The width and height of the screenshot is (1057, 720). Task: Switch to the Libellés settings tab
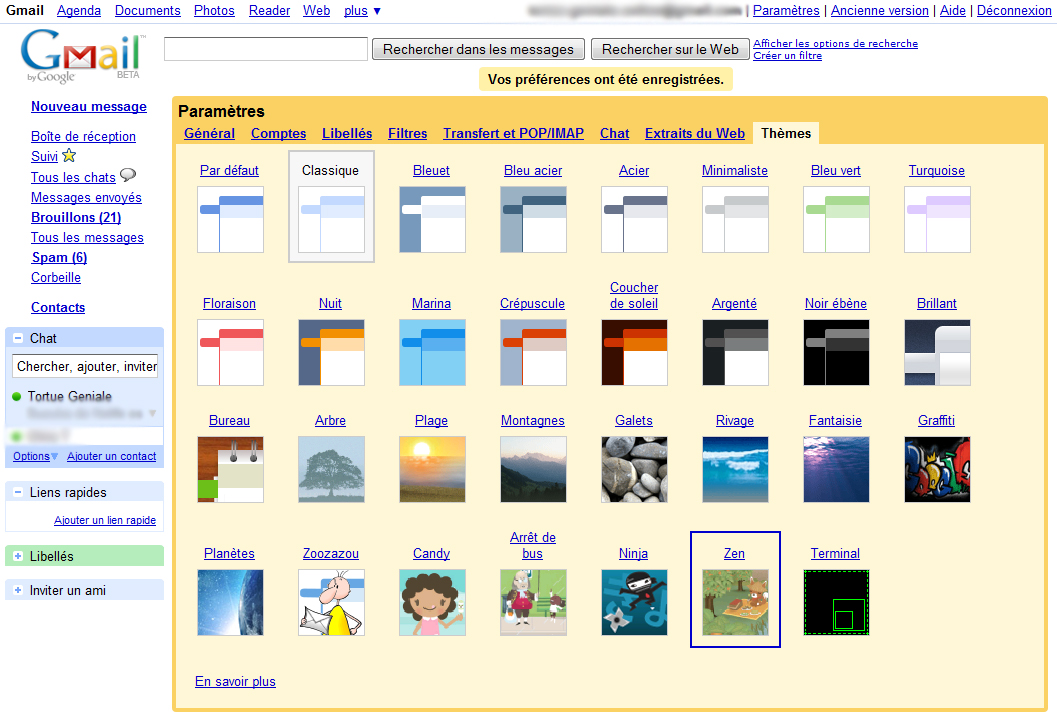coord(347,134)
